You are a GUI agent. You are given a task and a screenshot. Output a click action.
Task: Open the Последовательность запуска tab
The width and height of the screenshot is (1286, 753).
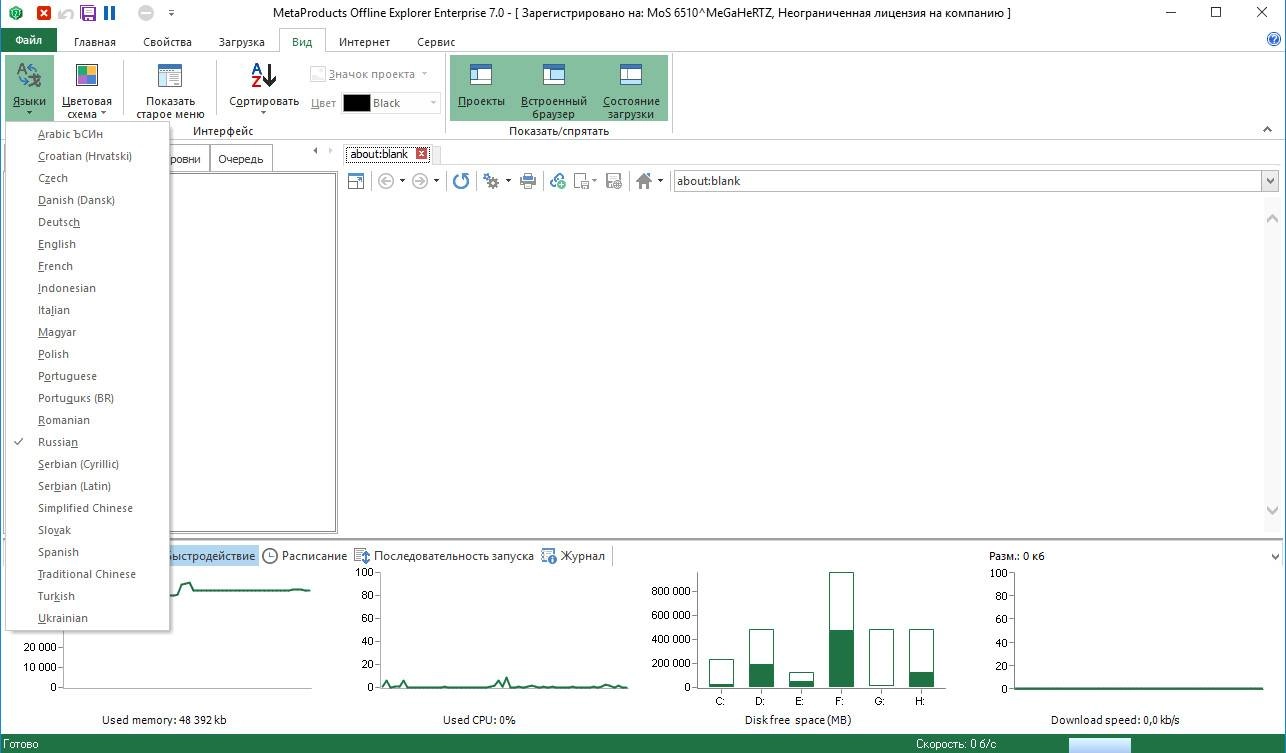tap(445, 556)
